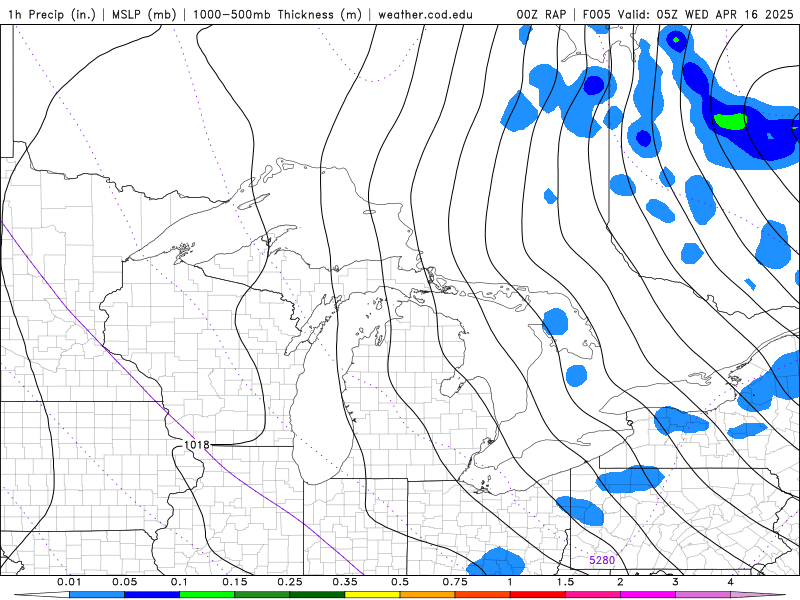Click the purple 5280 thickness label

[x=602, y=560]
